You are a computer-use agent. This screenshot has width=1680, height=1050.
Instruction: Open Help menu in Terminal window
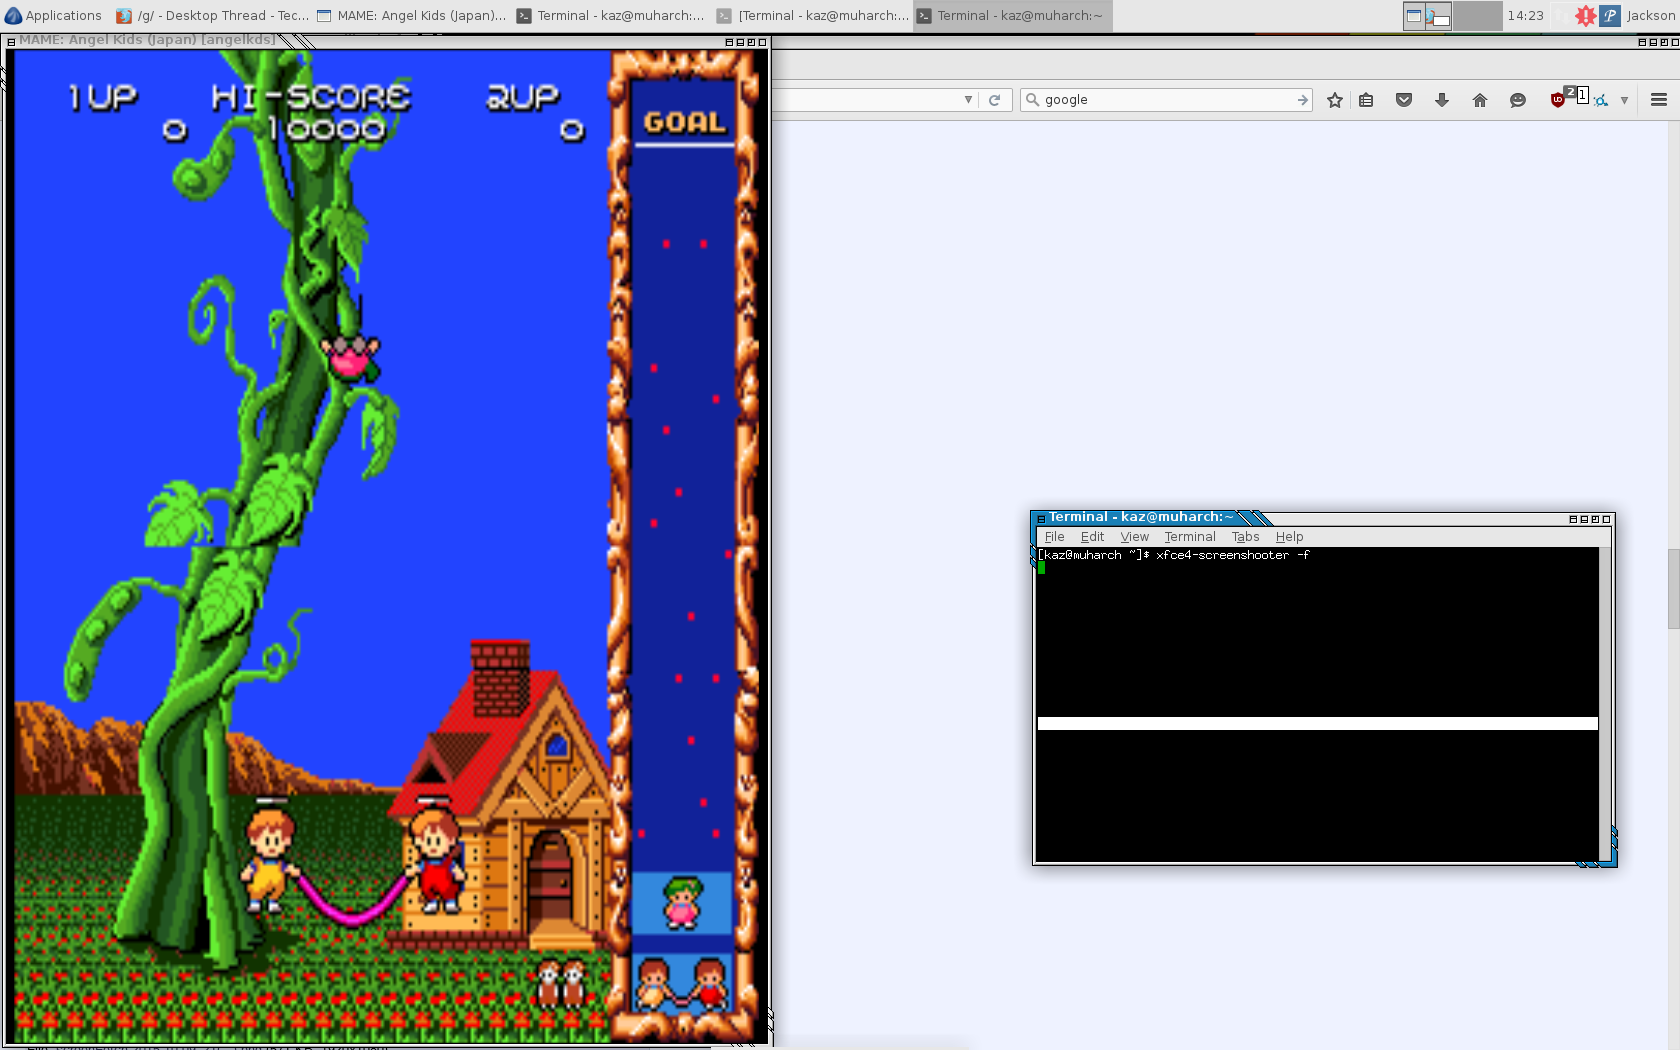(x=1289, y=537)
